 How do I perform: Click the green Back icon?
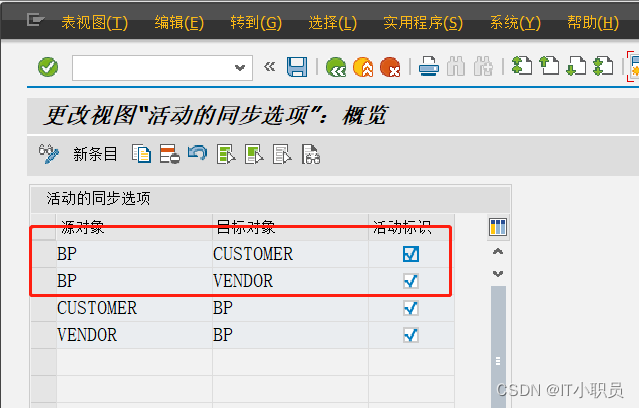[336, 67]
